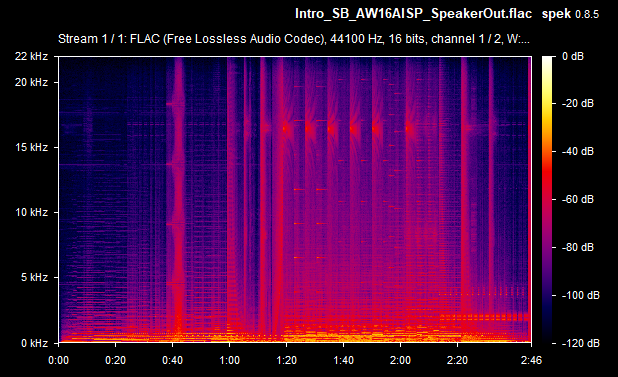Click the 2:46 end time label
618x377 pixels.
tap(531, 360)
